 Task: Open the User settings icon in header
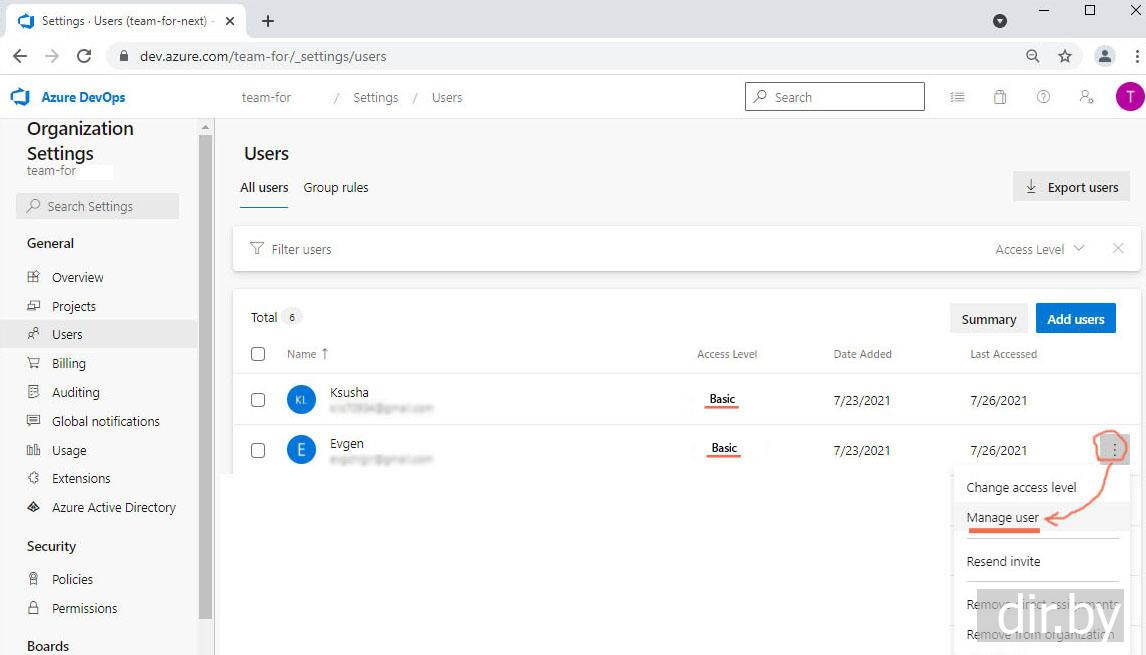click(1086, 97)
